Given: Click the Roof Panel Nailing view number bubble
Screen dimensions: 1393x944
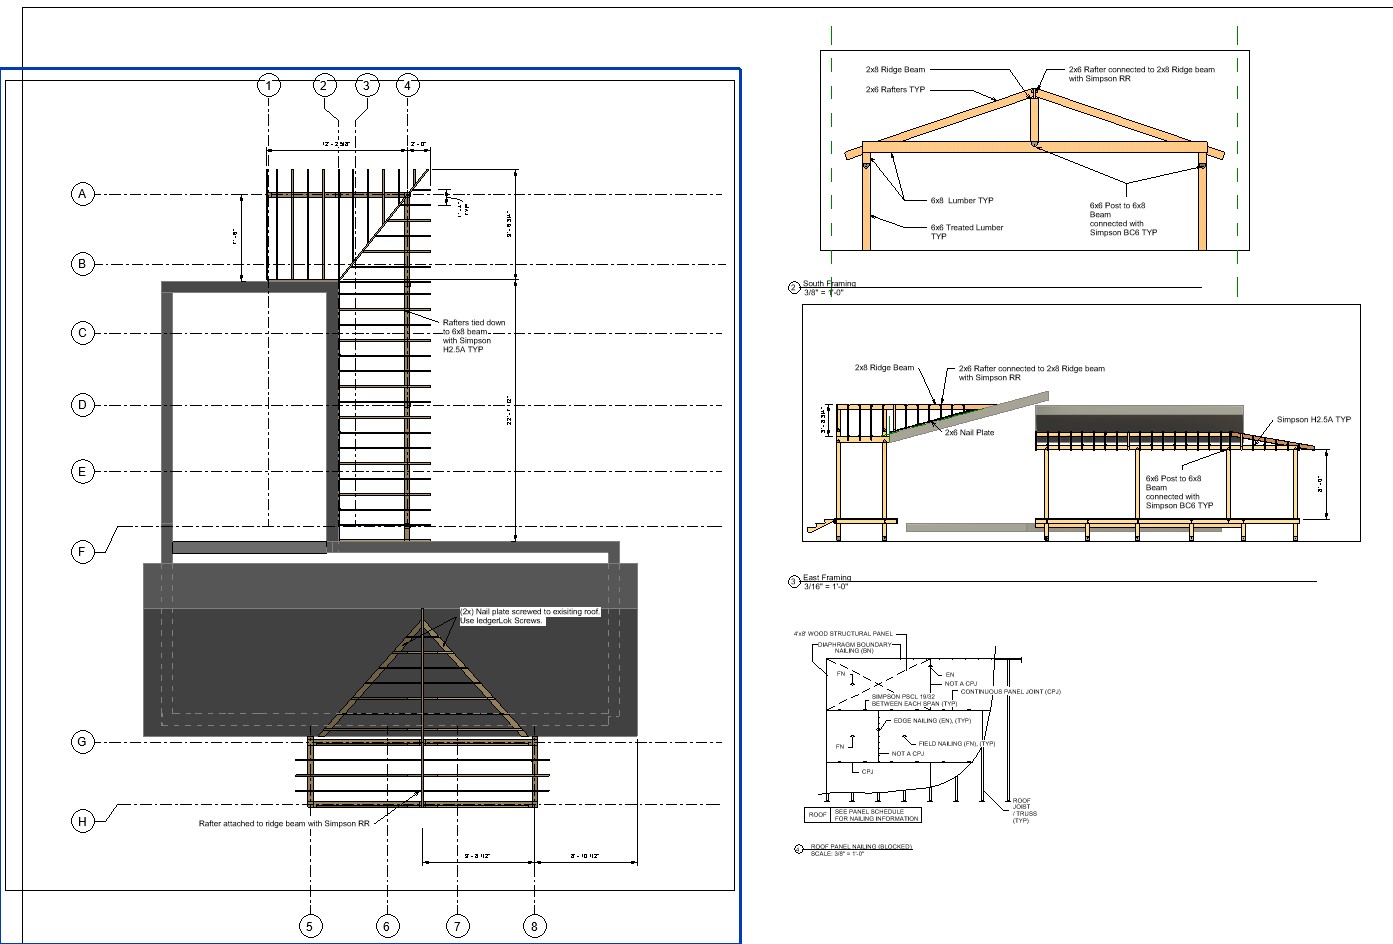Looking at the screenshot, I should 798,849.
